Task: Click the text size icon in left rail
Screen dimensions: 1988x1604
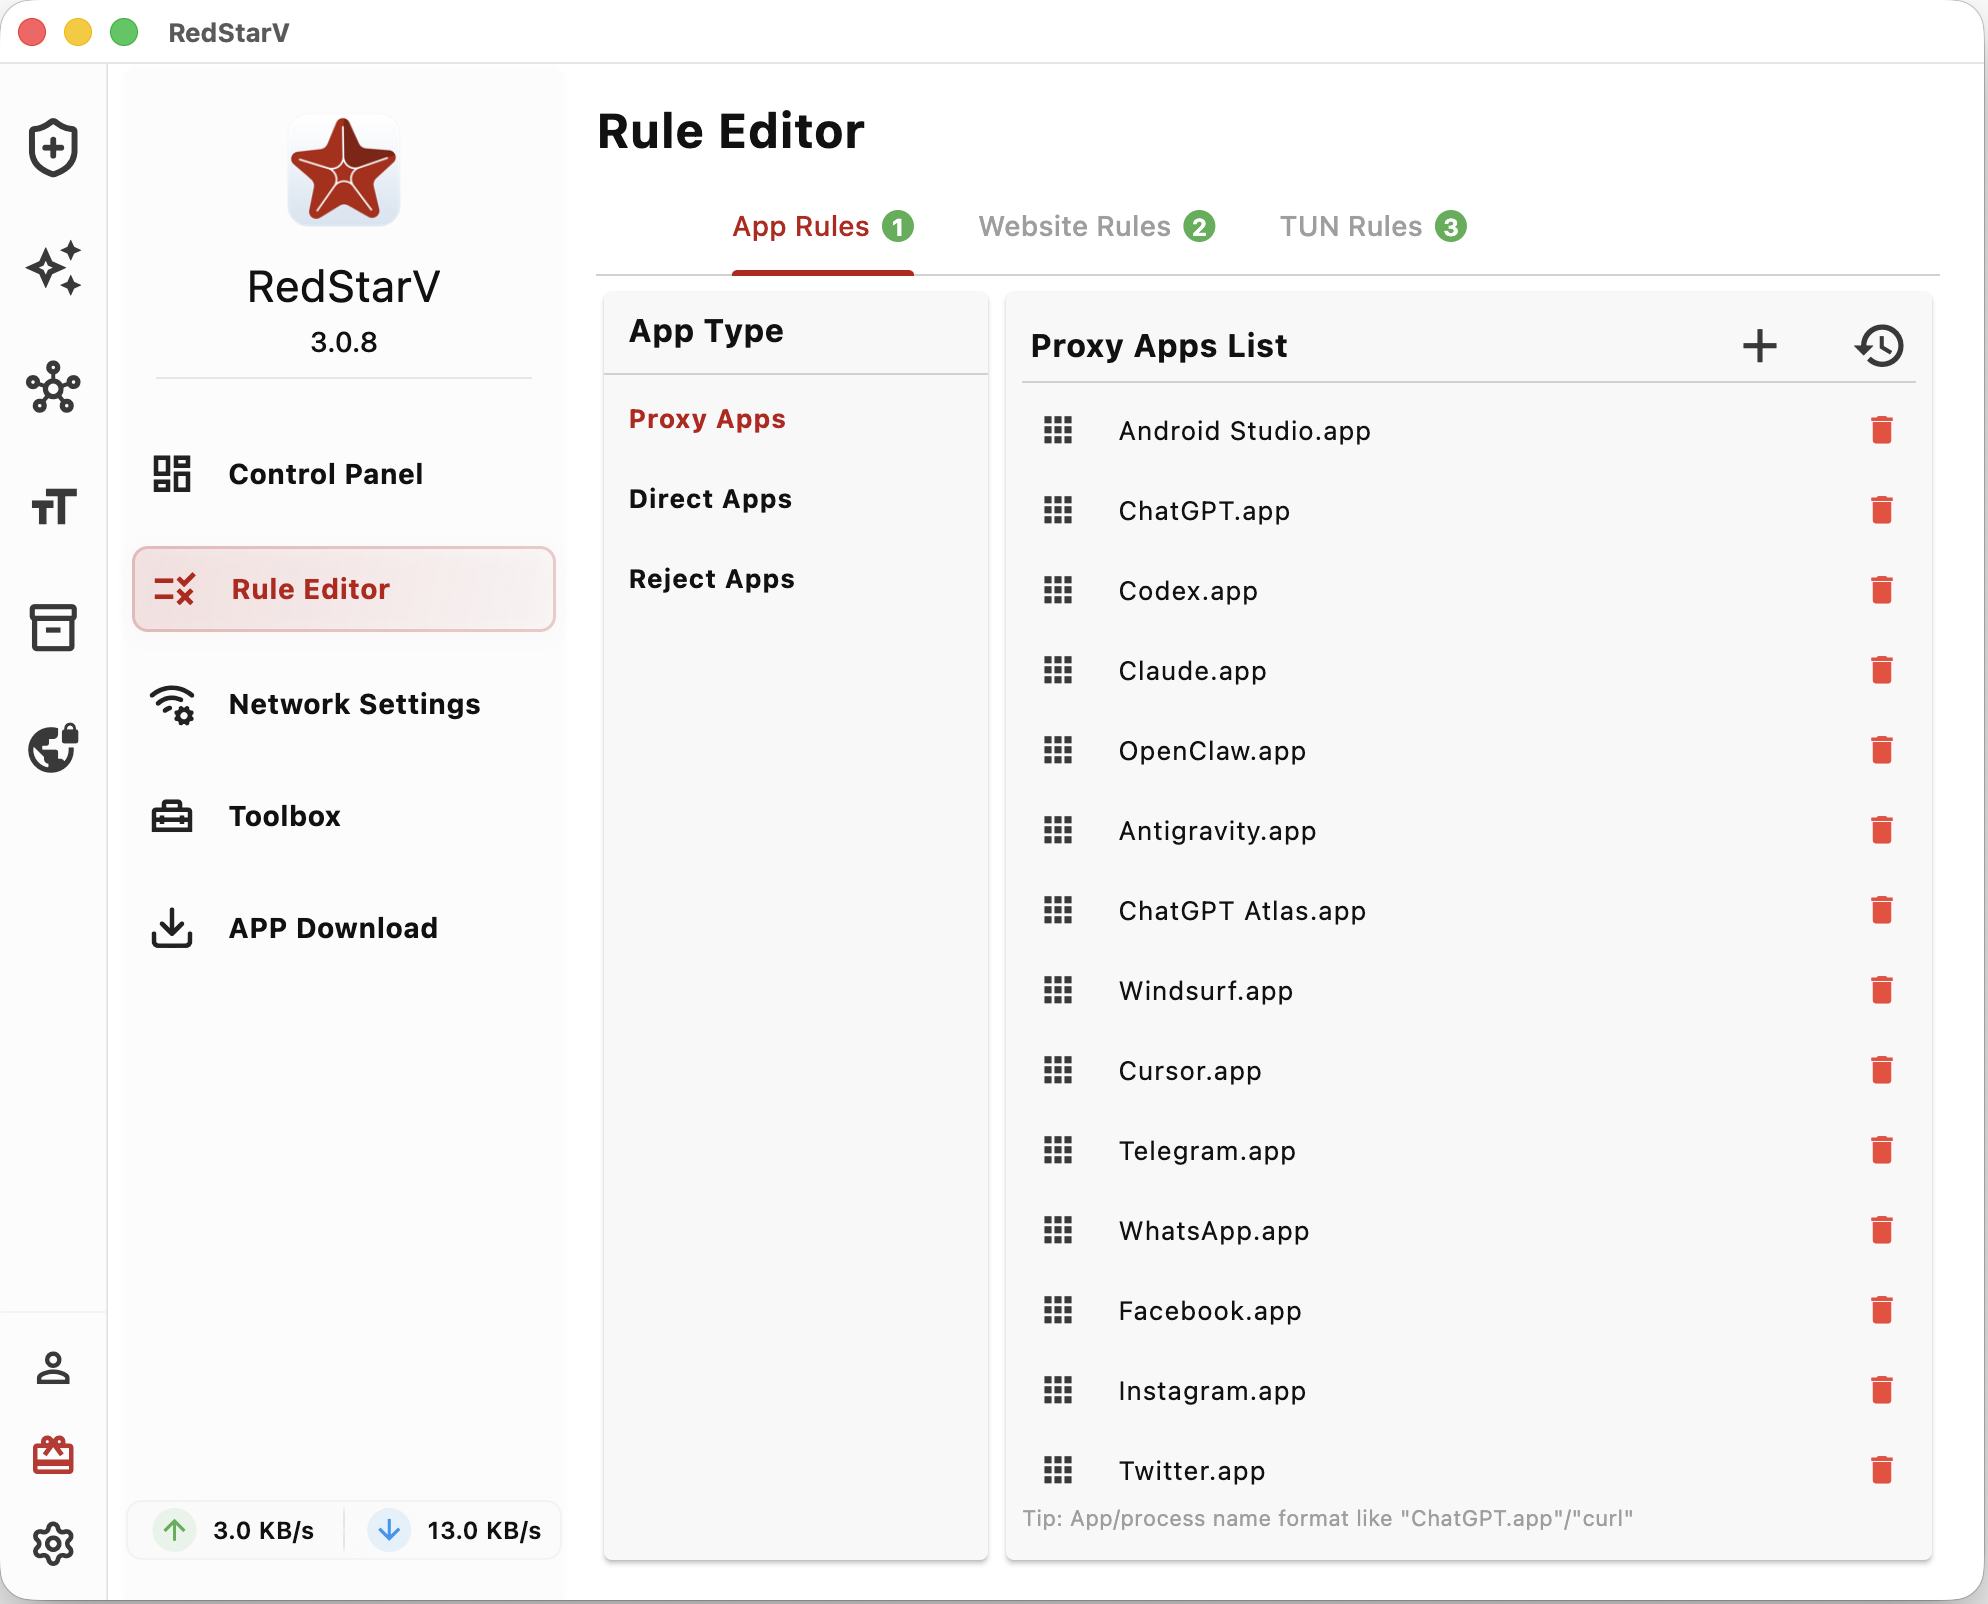Action: pos(53,507)
